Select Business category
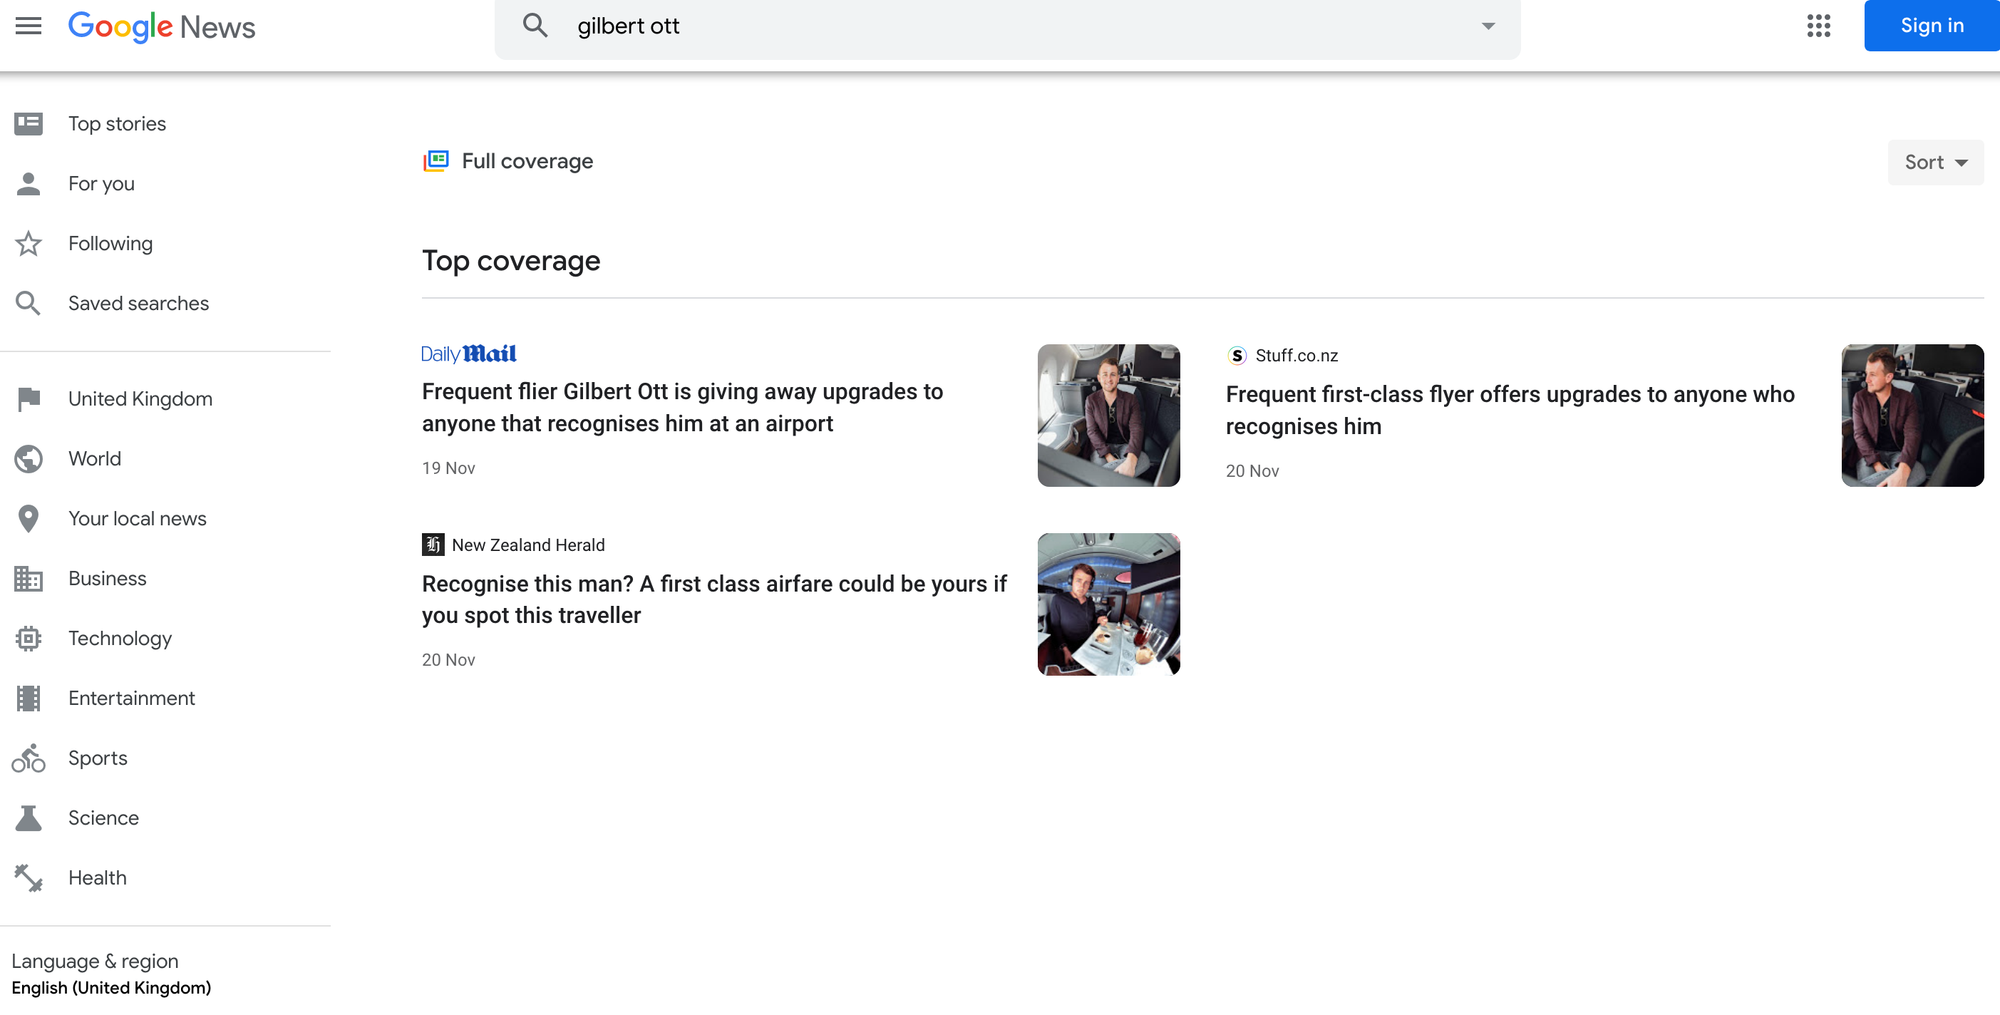 pos(107,579)
